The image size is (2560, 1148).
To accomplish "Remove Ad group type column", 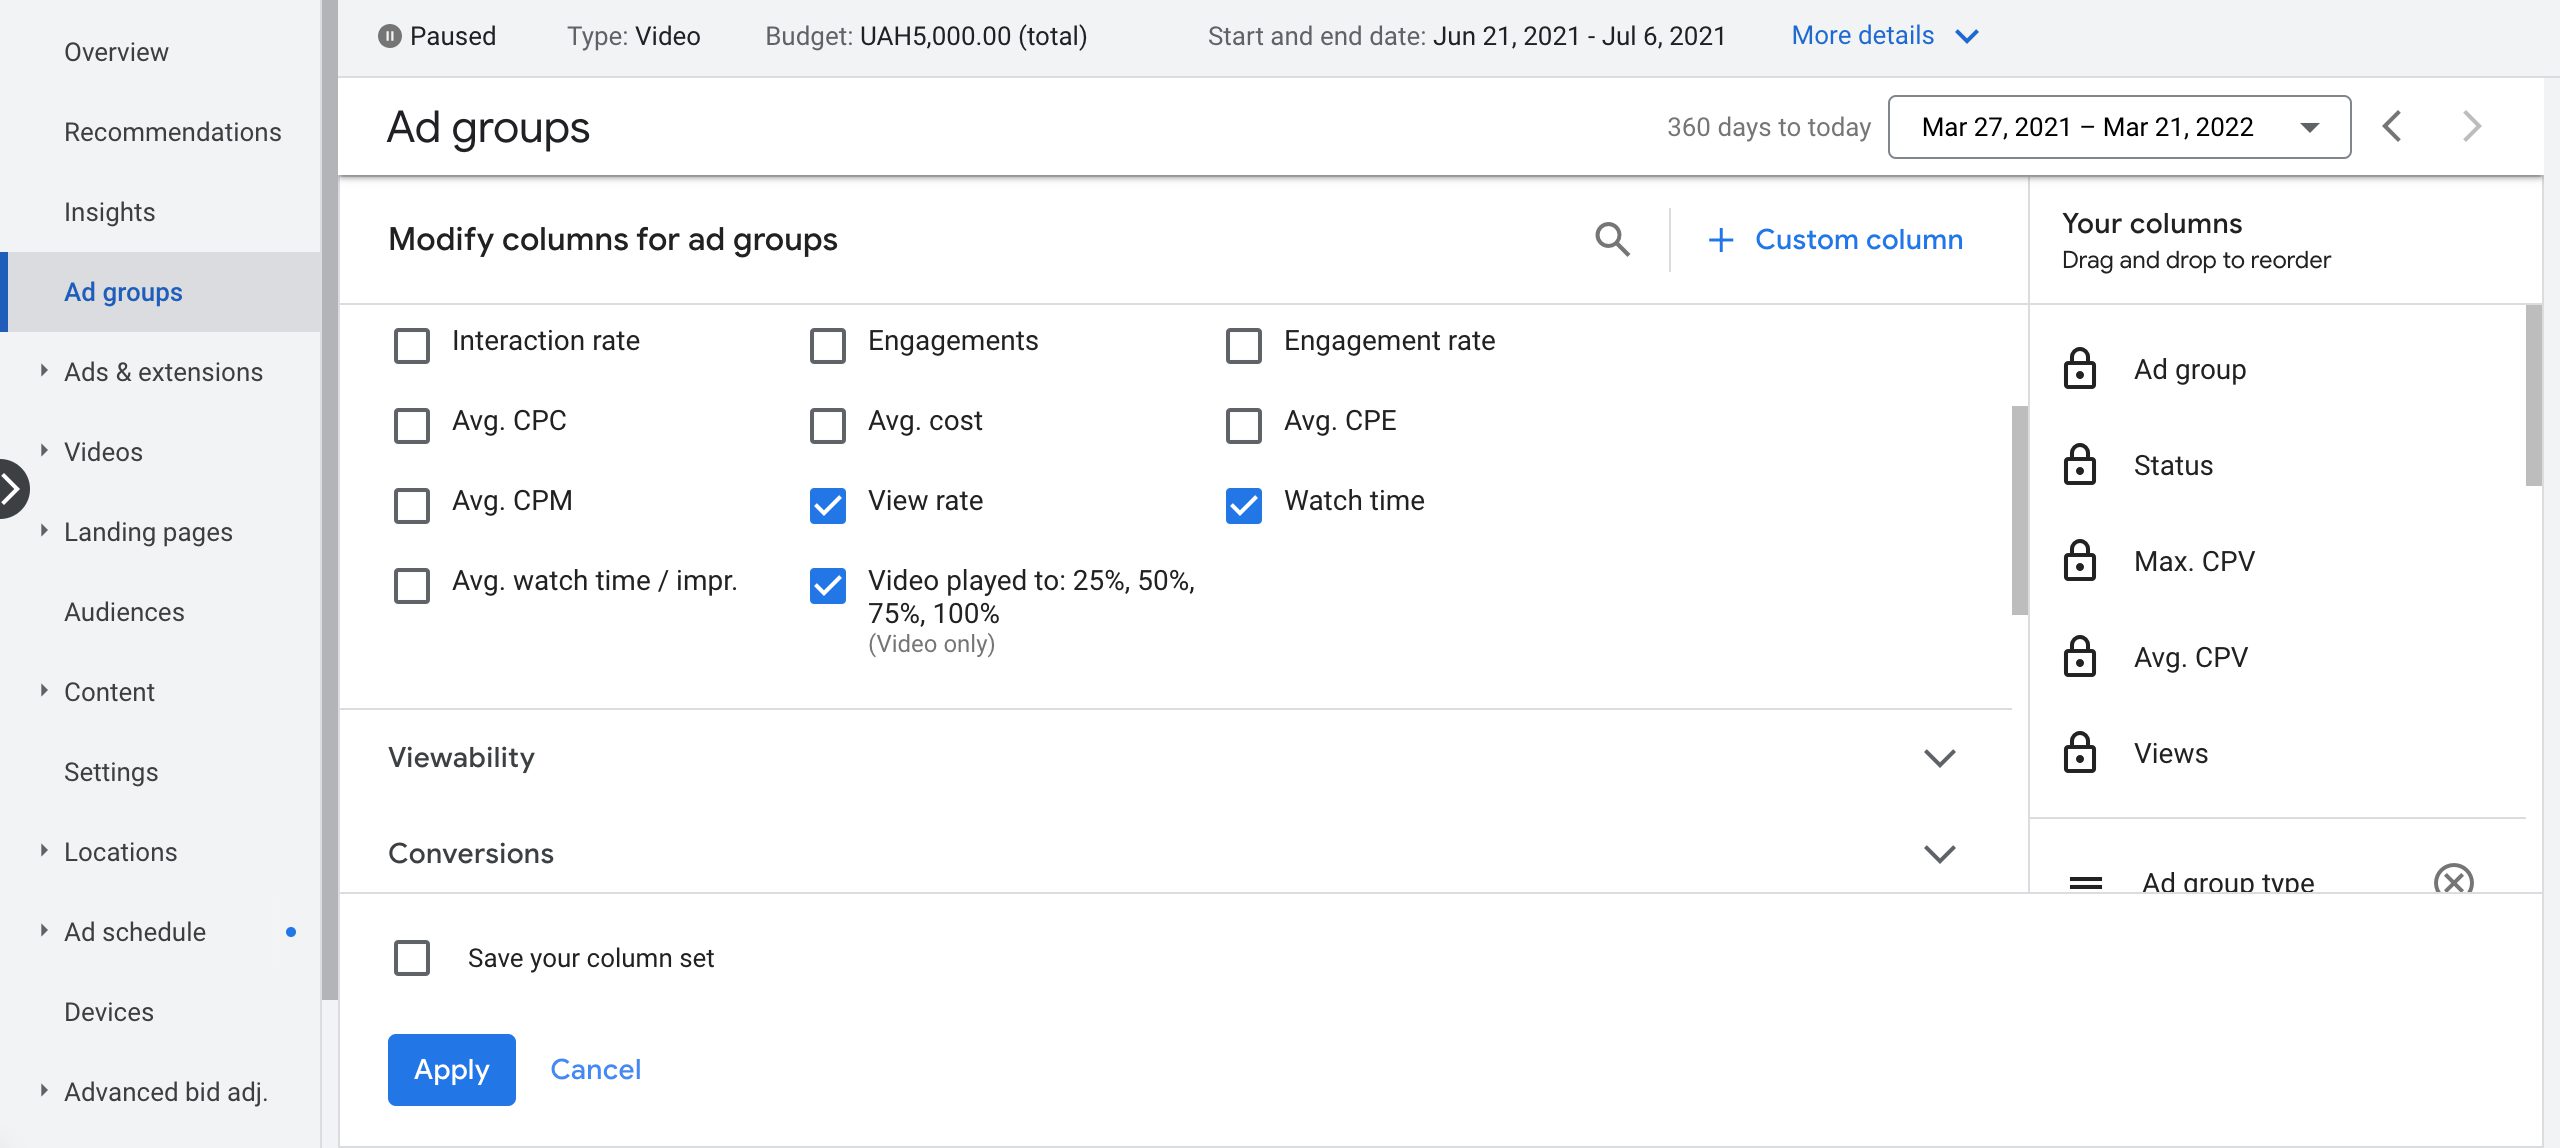I will tap(2453, 880).
